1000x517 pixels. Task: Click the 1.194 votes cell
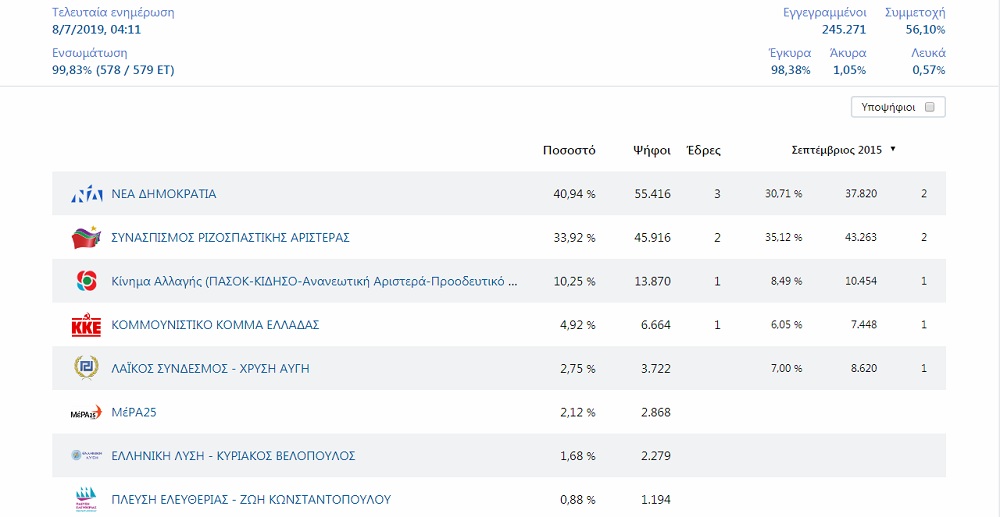click(x=656, y=500)
